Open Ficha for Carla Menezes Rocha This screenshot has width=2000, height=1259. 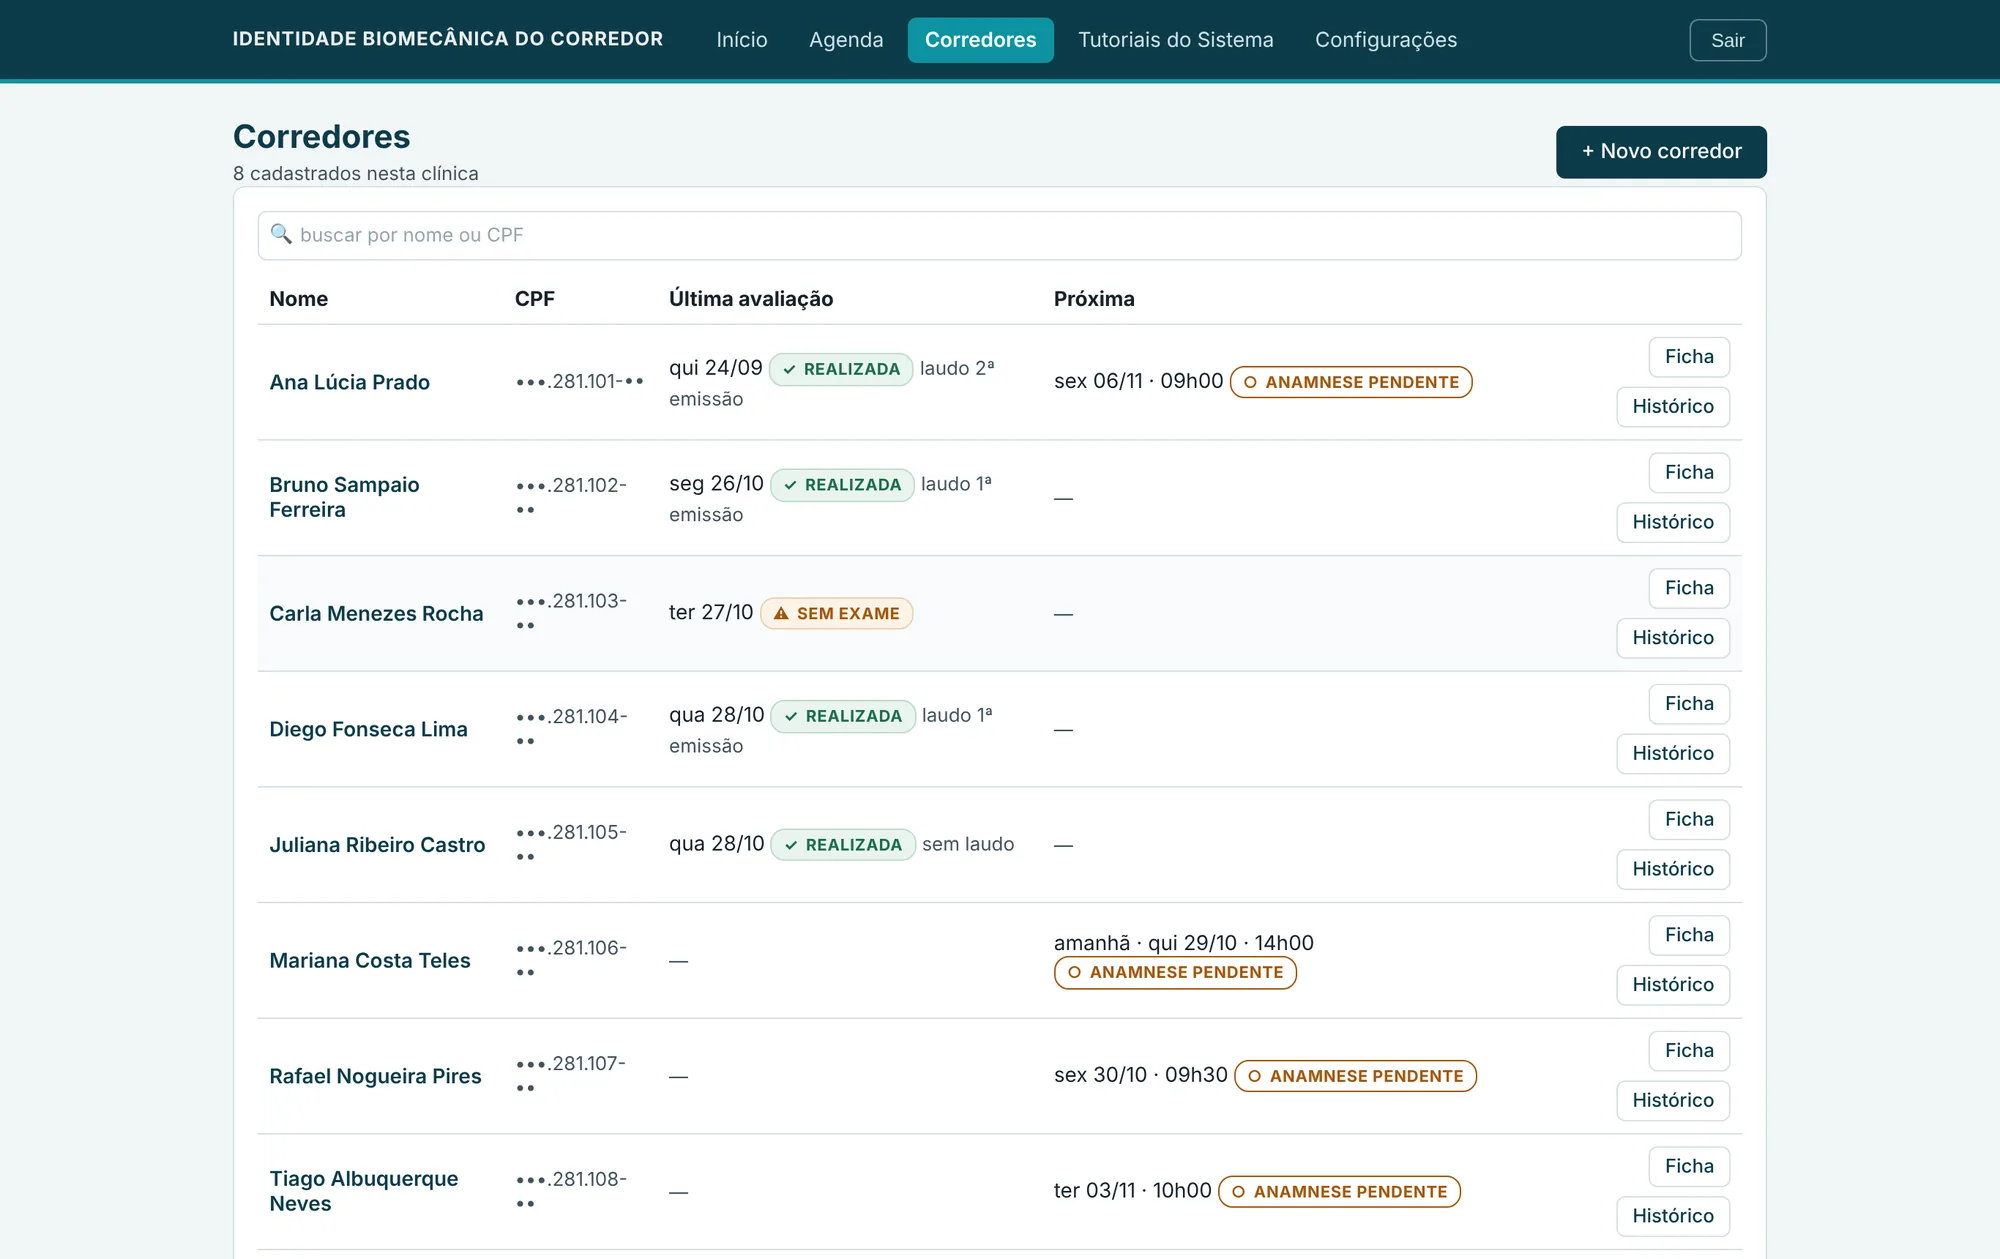1689,588
